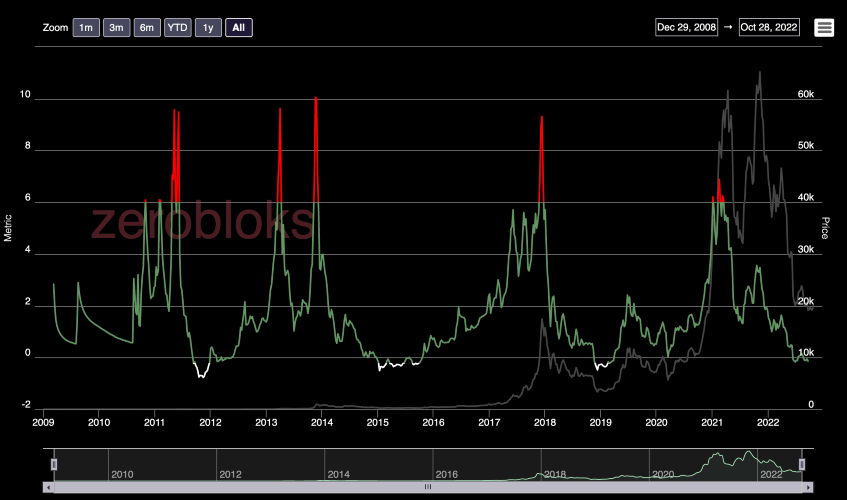Click the navigator scrollbar right arrow
Image resolution: width=847 pixels, height=500 pixels.
[808, 487]
